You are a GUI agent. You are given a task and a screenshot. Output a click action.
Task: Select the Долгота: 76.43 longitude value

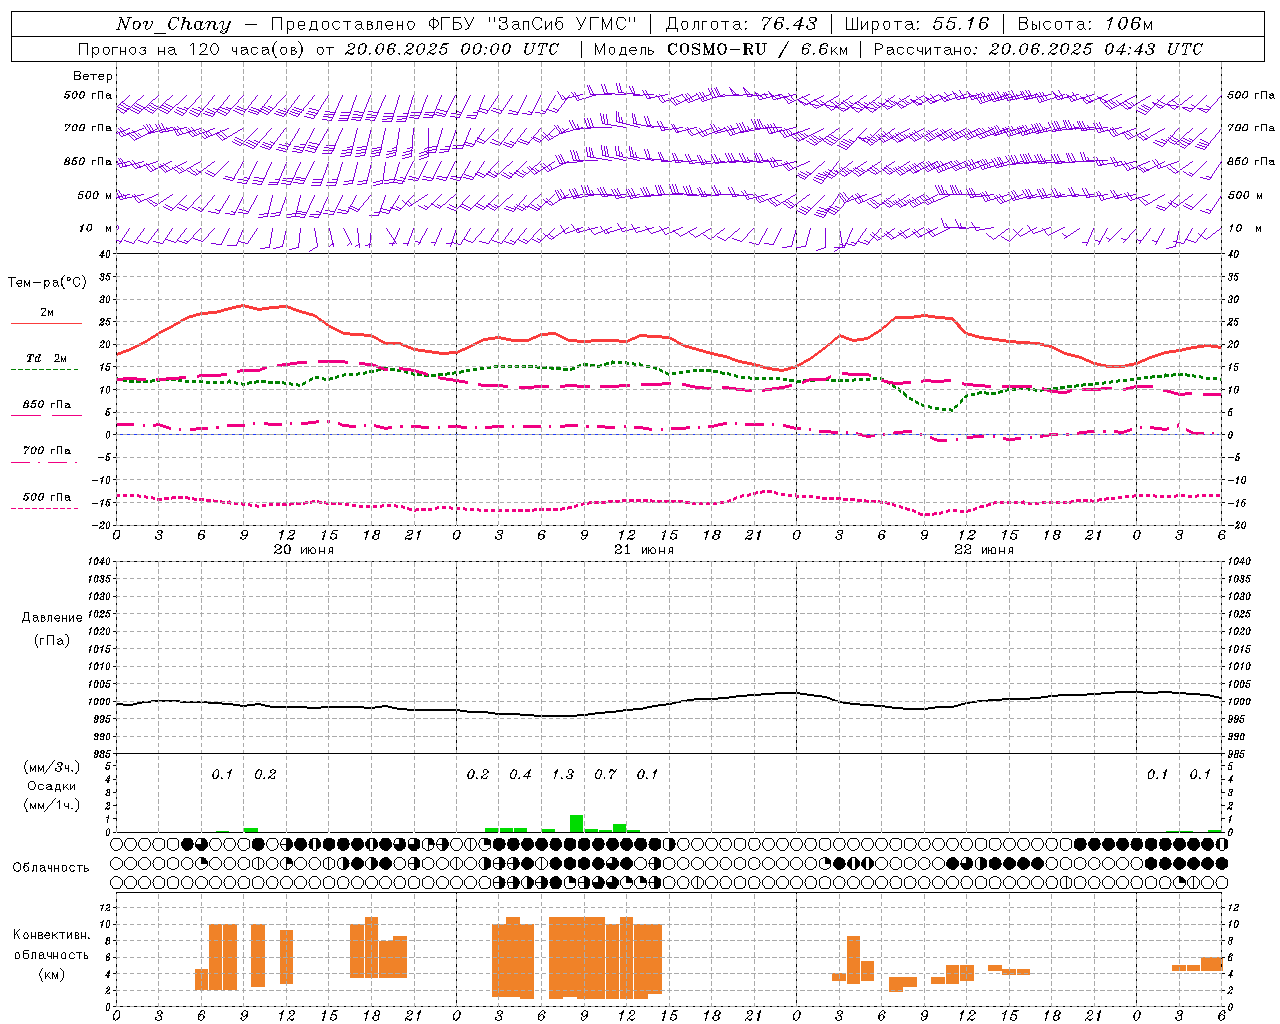pos(742,24)
